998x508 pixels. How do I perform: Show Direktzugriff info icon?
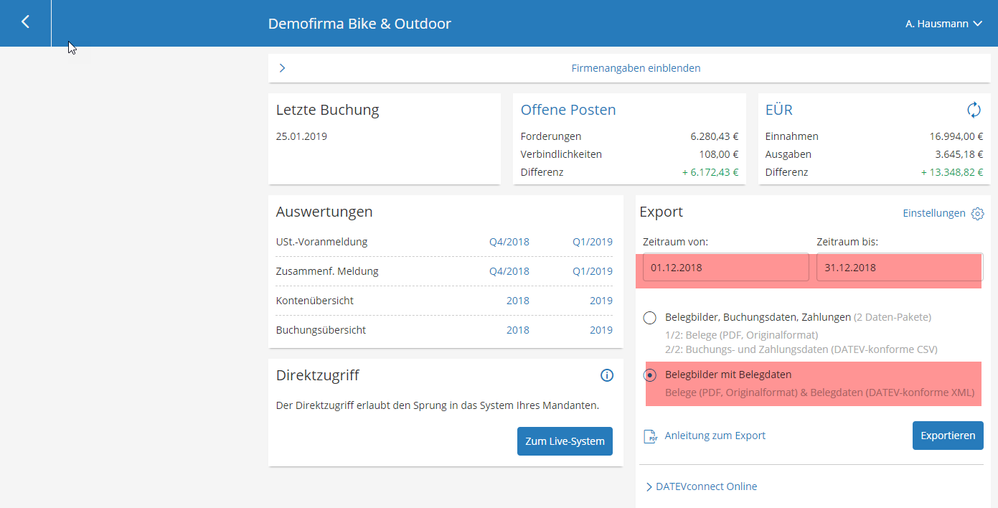pos(606,375)
